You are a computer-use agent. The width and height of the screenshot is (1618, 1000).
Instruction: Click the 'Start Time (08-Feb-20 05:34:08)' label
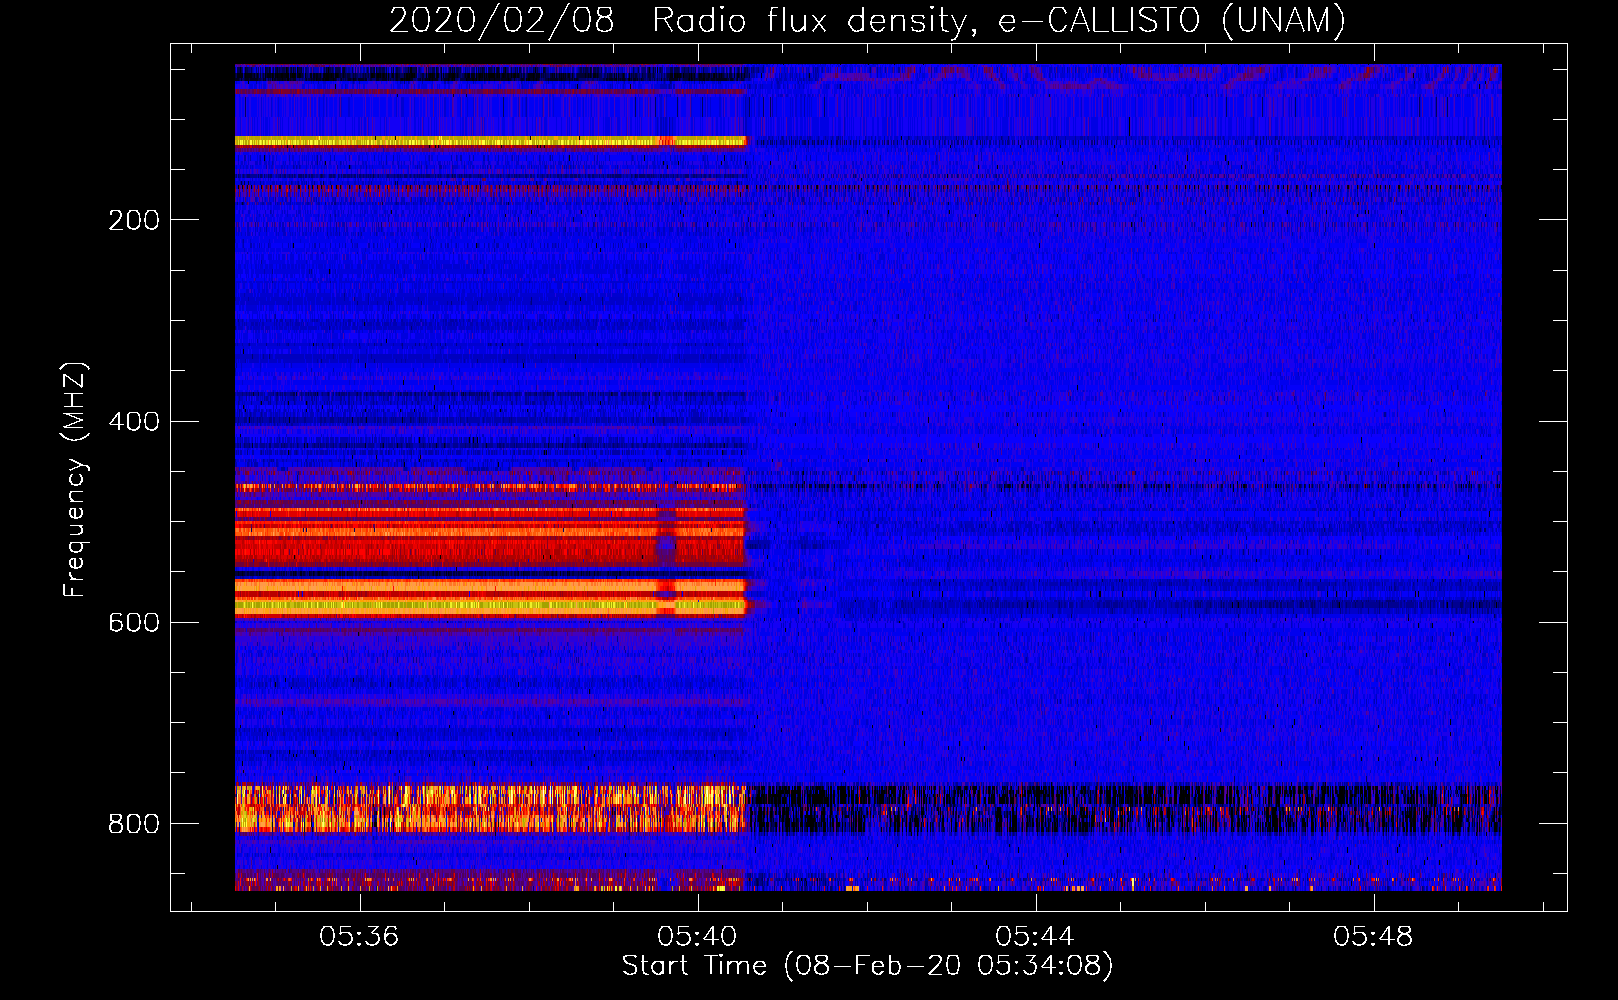coord(868,966)
